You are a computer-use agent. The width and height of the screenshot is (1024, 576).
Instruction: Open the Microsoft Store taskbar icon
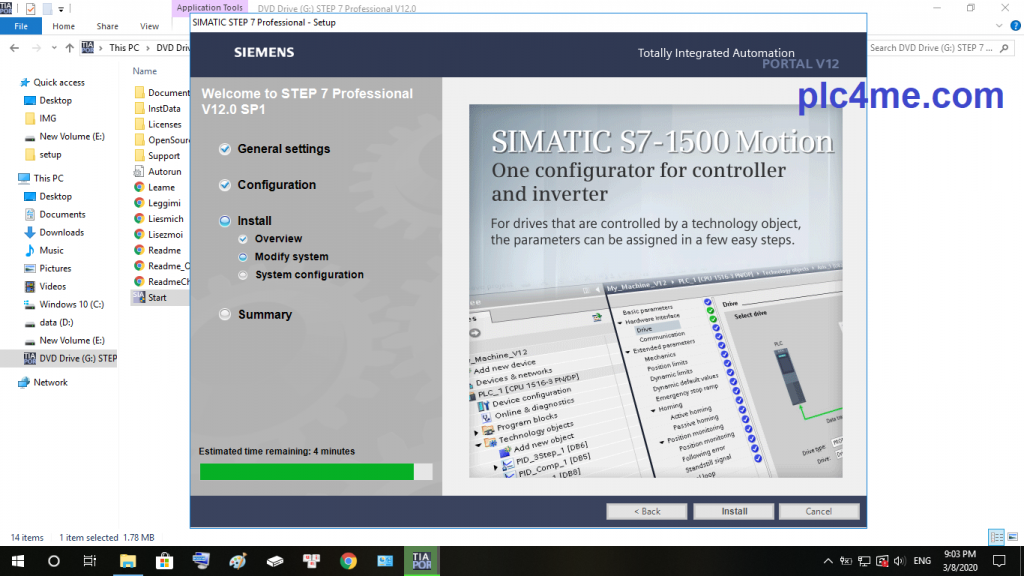[x=164, y=560]
